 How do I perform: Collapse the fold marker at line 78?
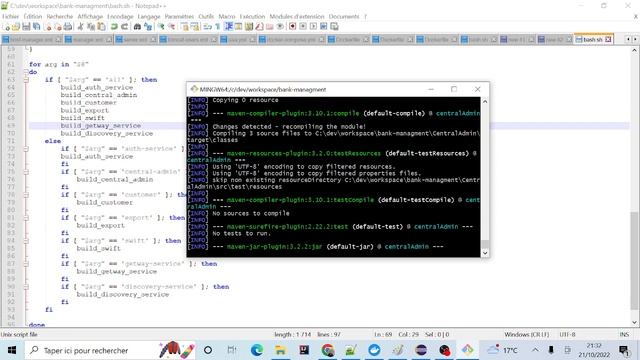point(26,195)
